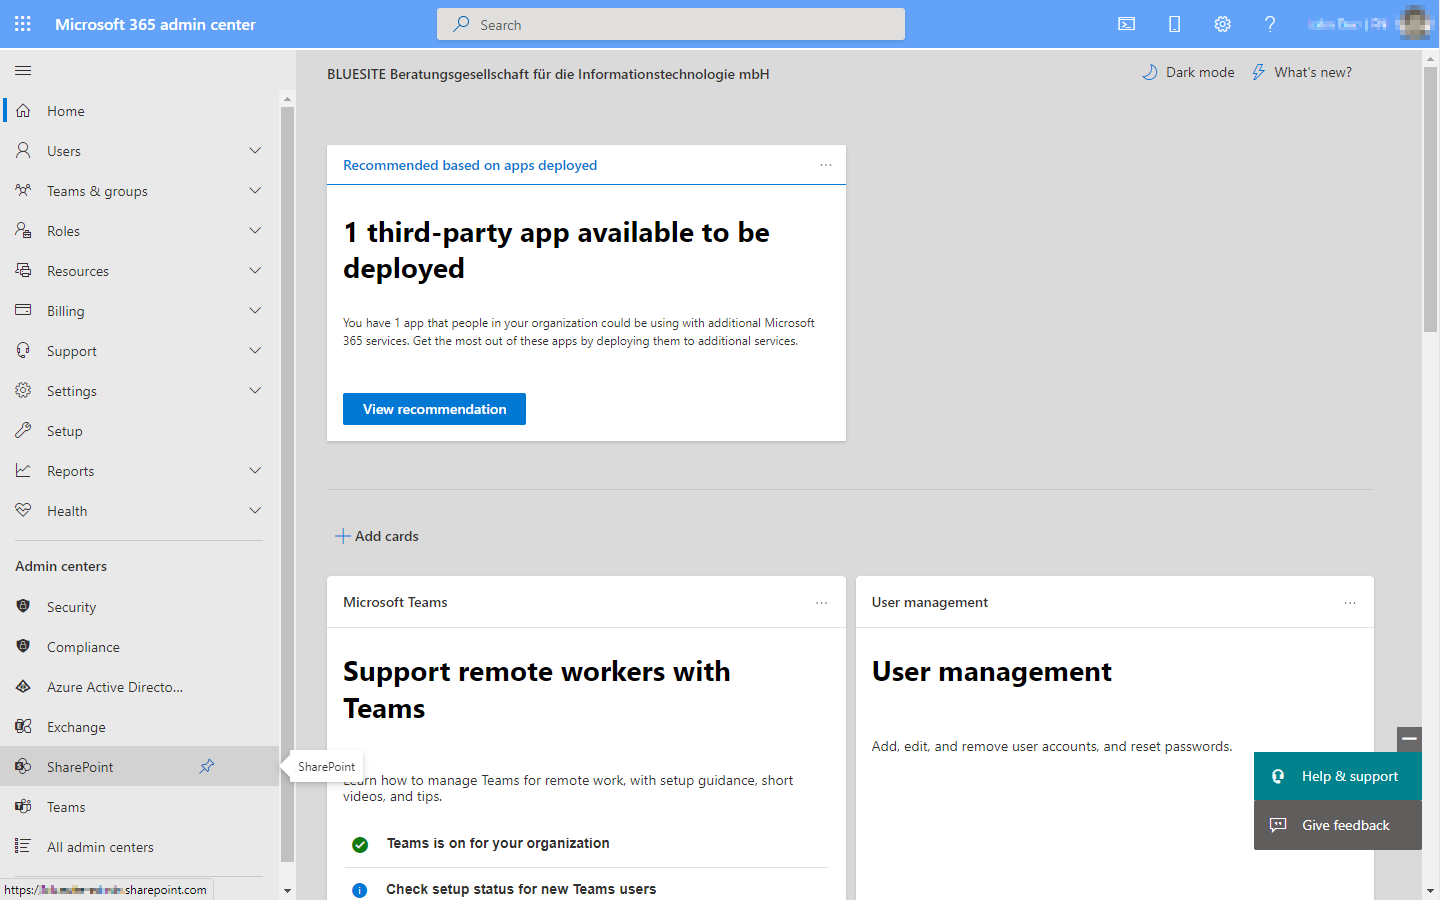The height and width of the screenshot is (900, 1440).
Task: Open the app launcher waffle icon
Action: click(23, 24)
